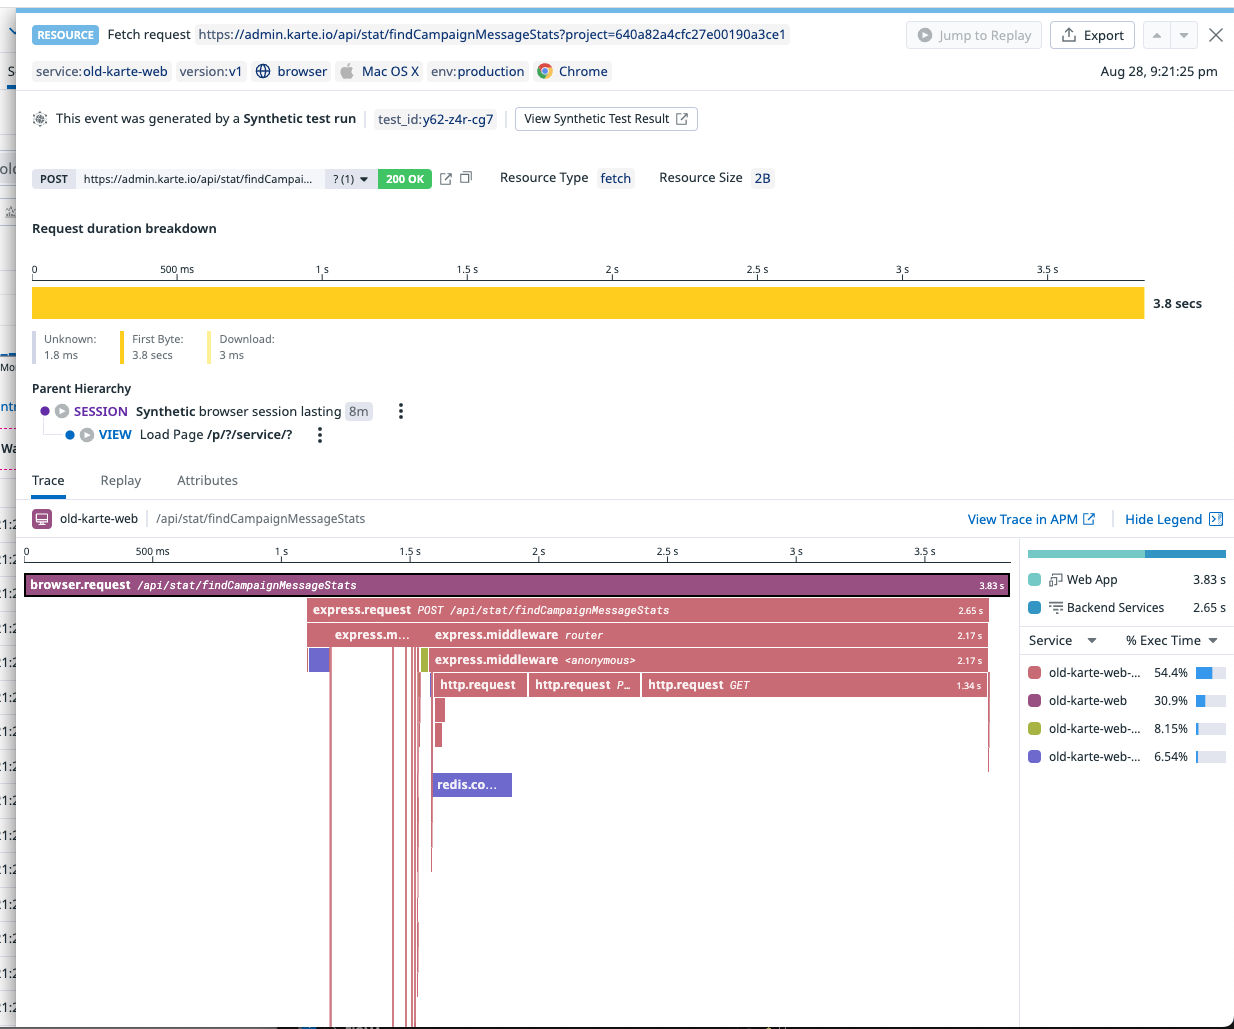The height and width of the screenshot is (1029, 1234).
Task: Click the Backend Services legend entry
Action: [x=1127, y=608]
